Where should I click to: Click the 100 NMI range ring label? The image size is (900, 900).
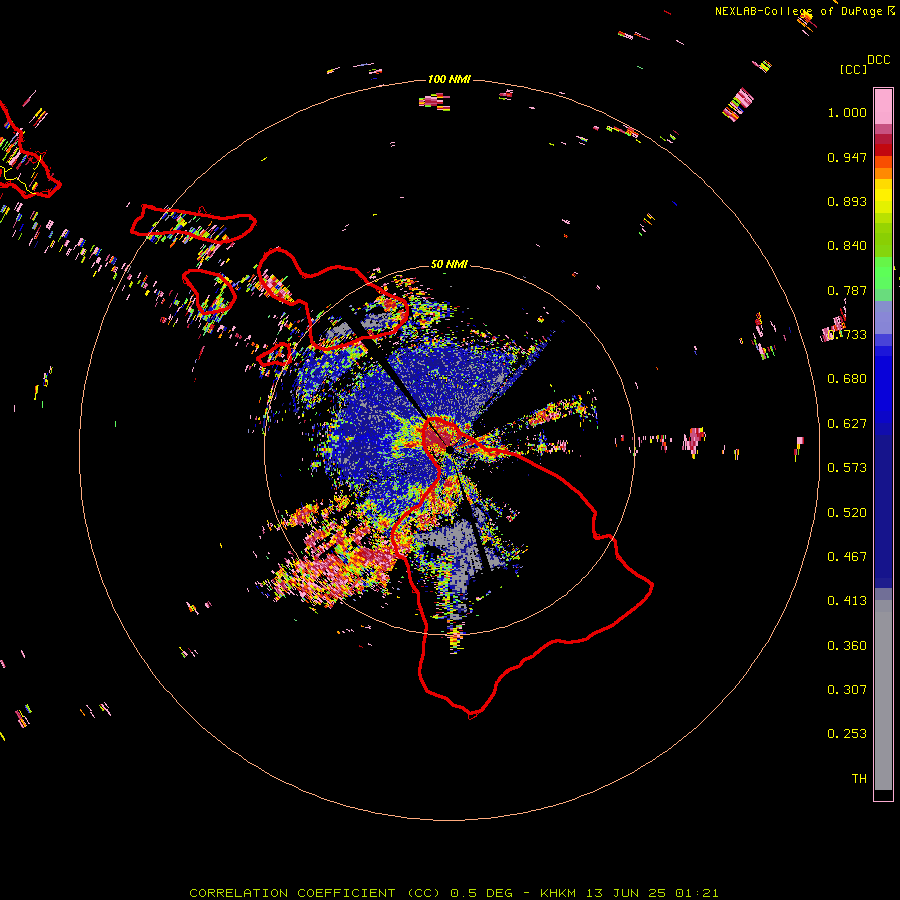[449, 79]
